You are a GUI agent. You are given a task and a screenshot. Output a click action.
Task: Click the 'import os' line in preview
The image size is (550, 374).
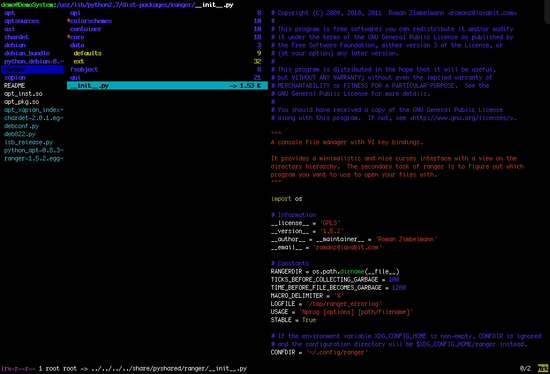[286, 199]
